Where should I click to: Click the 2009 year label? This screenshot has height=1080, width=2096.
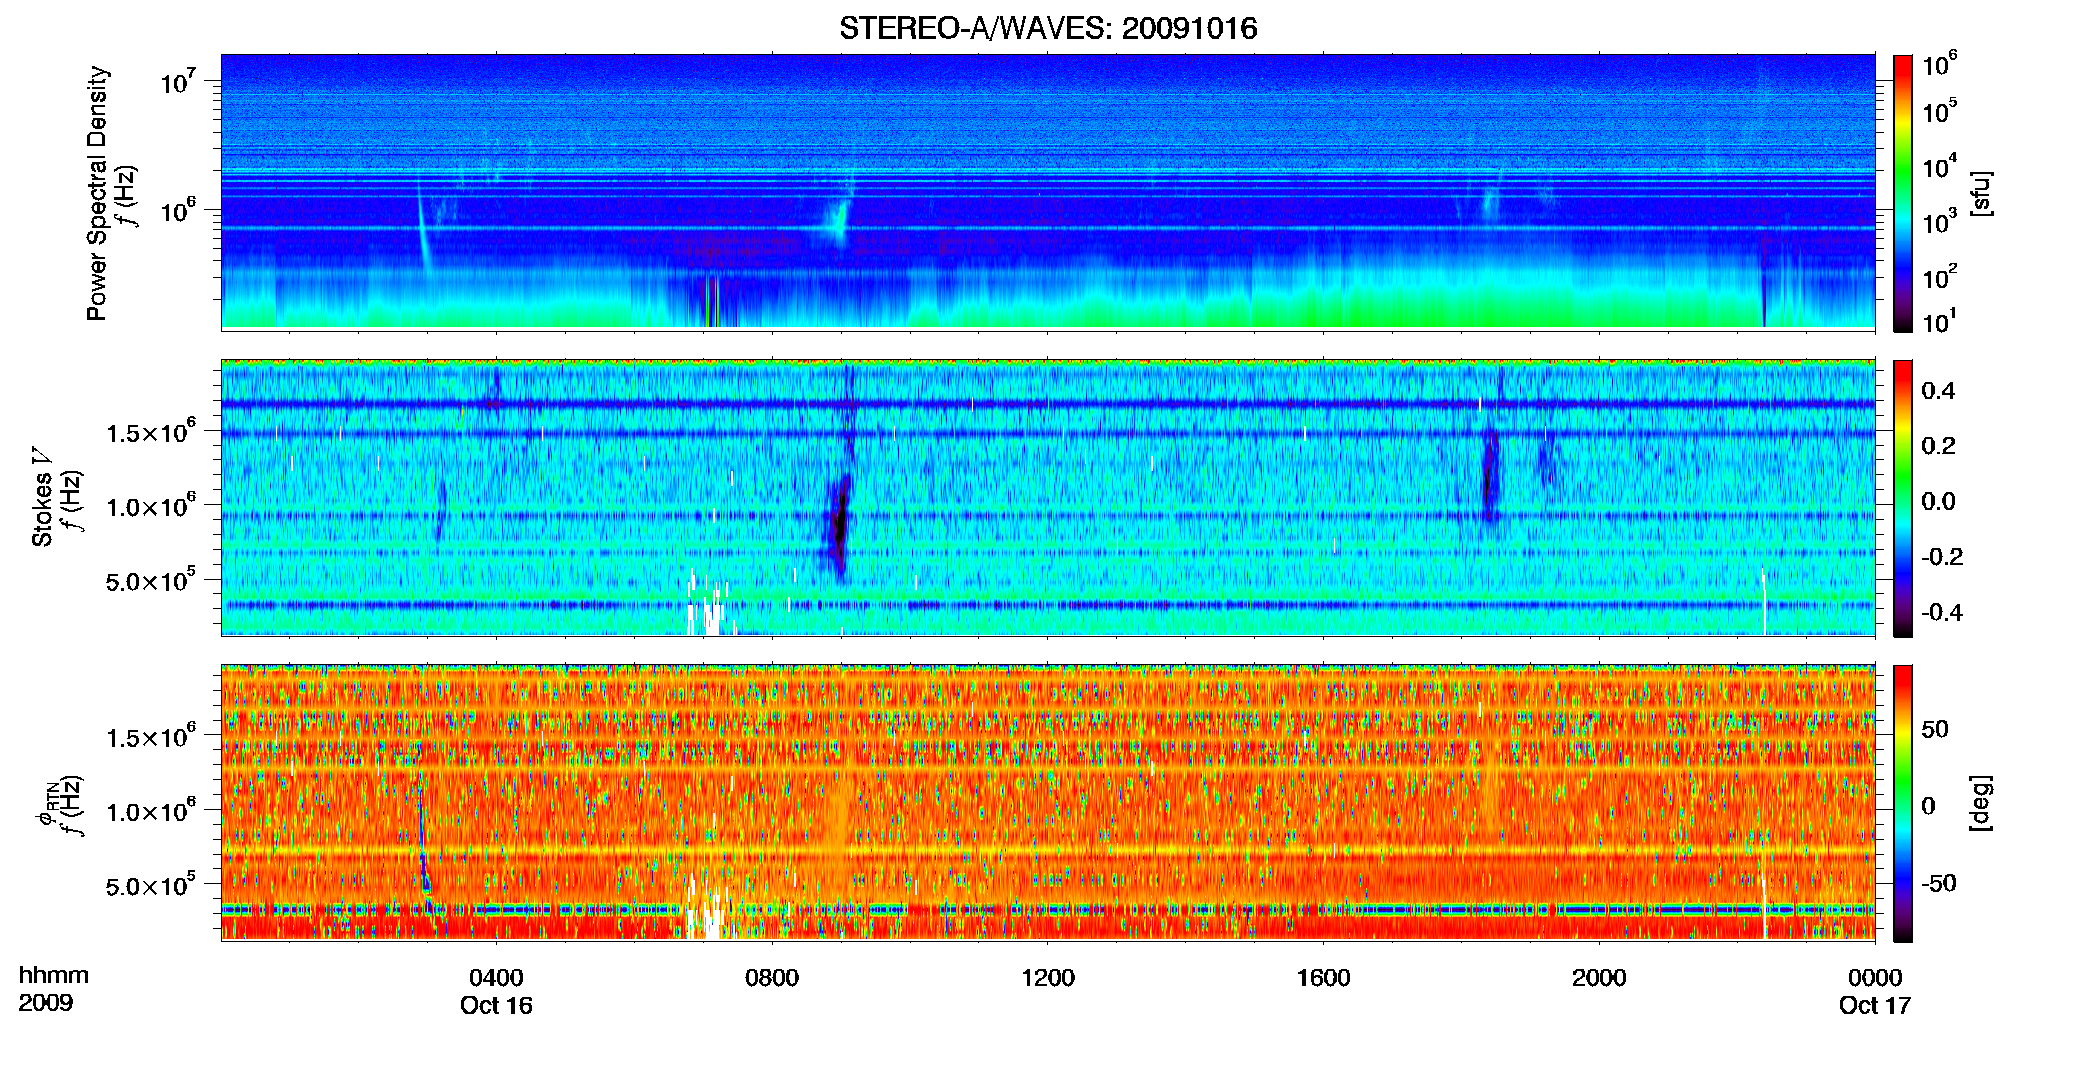[46, 1002]
